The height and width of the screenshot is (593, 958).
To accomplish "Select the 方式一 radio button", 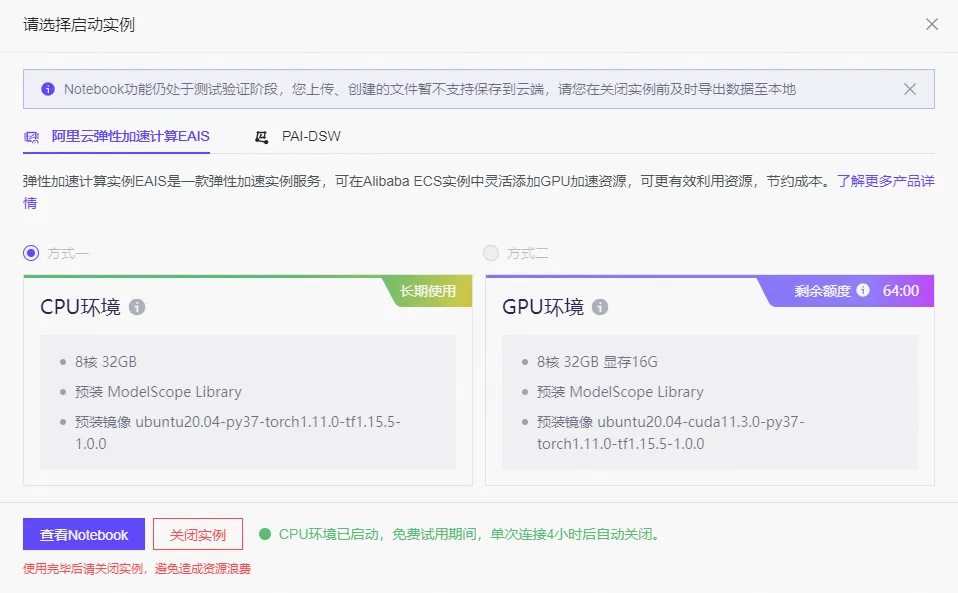I will click(31, 253).
